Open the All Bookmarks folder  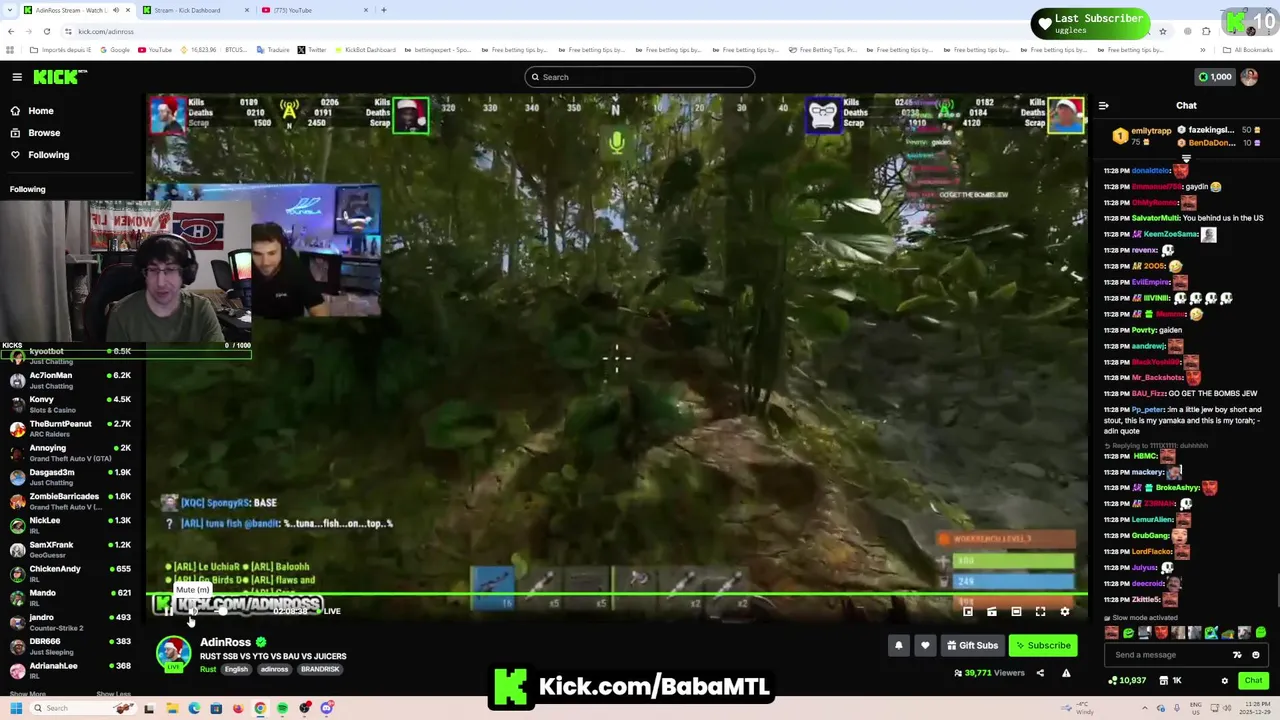click(1249, 50)
